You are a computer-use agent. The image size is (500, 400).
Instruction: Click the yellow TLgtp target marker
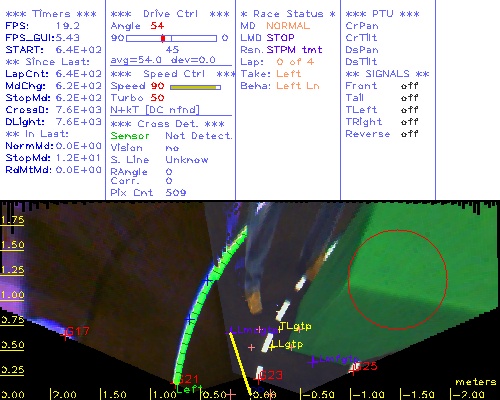tap(280, 328)
